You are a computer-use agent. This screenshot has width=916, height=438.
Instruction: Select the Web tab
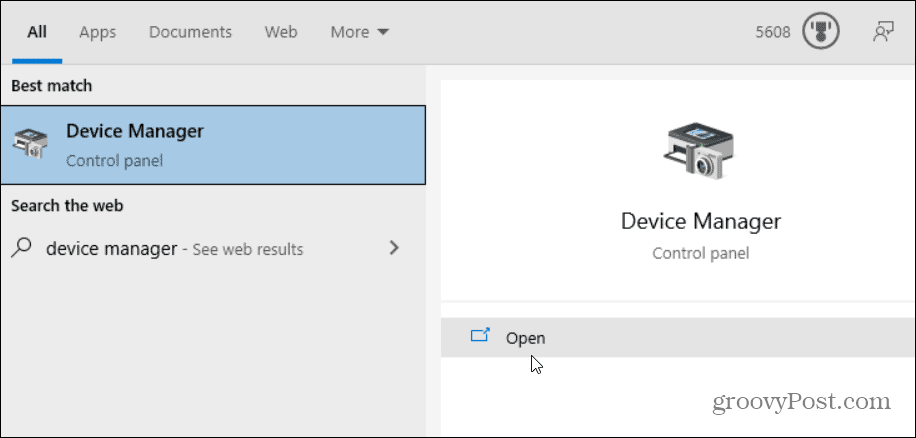tap(281, 32)
